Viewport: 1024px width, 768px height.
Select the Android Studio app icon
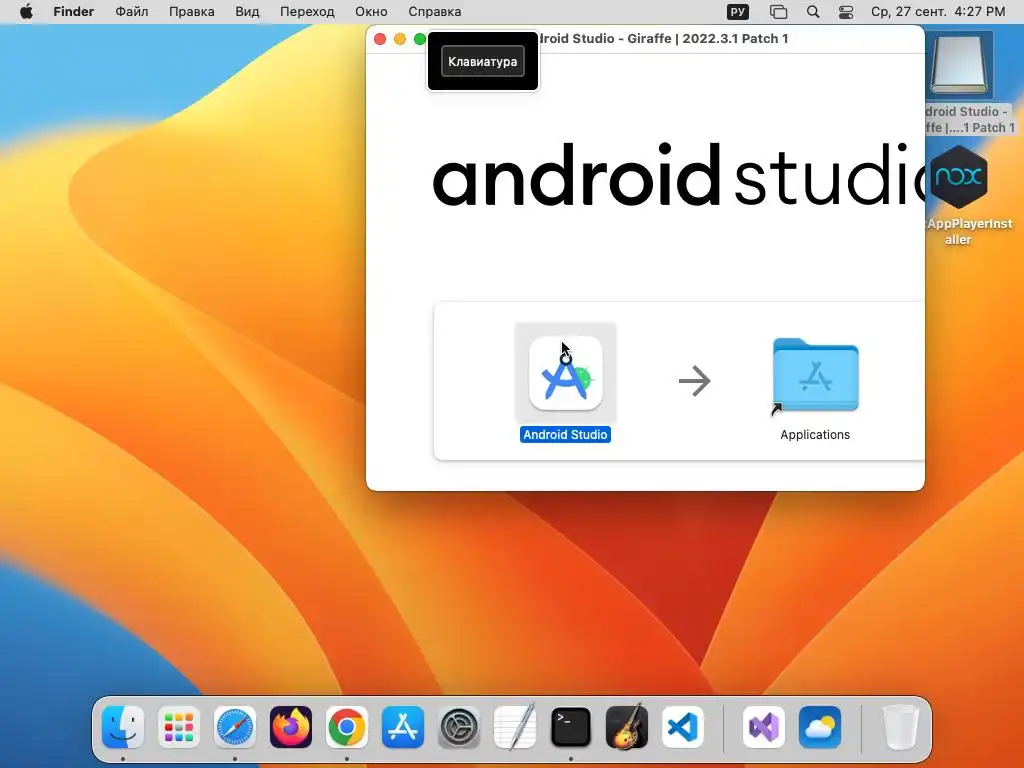tap(566, 374)
